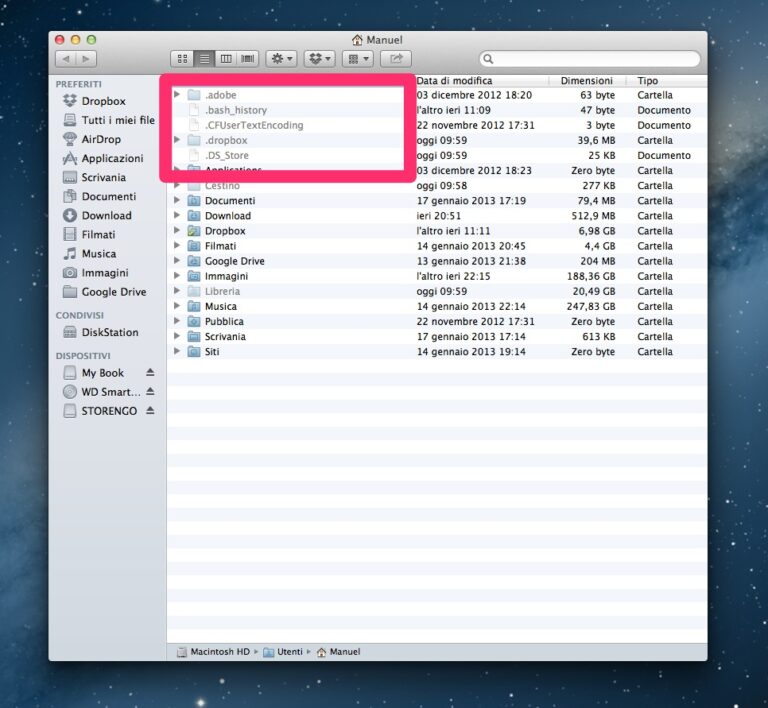The height and width of the screenshot is (708, 768).
Task: Go back with the back arrow
Action: (65, 59)
